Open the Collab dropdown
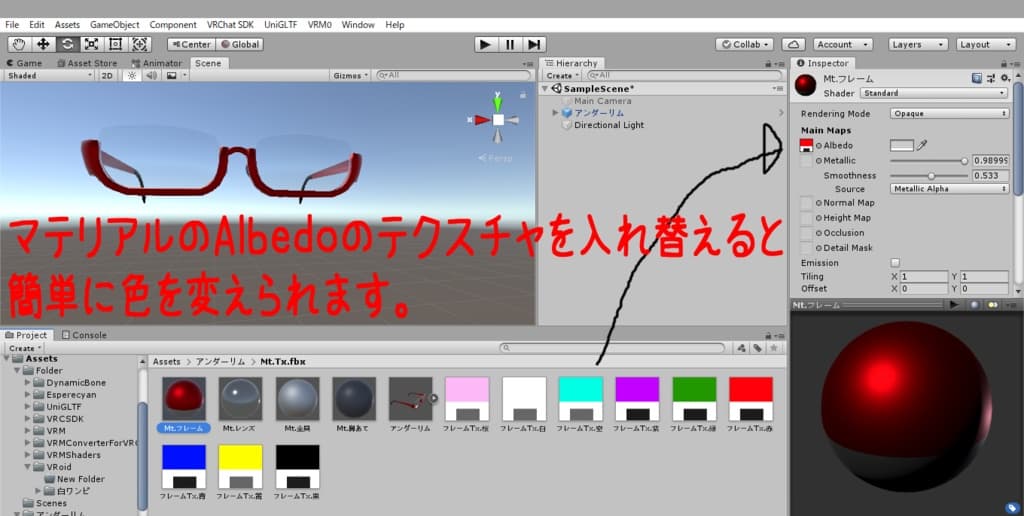This screenshot has width=1024, height=516. pyautogui.click(x=744, y=44)
